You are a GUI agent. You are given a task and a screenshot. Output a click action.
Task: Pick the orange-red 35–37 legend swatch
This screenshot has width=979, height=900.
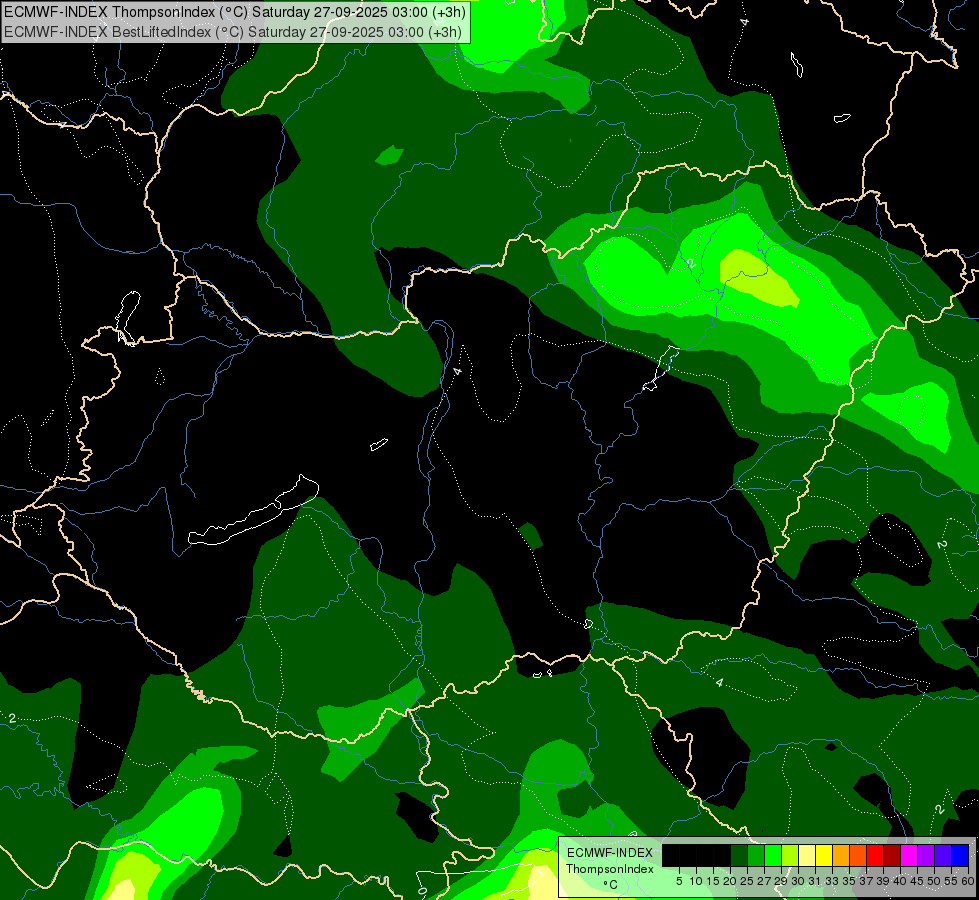coord(858,855)
